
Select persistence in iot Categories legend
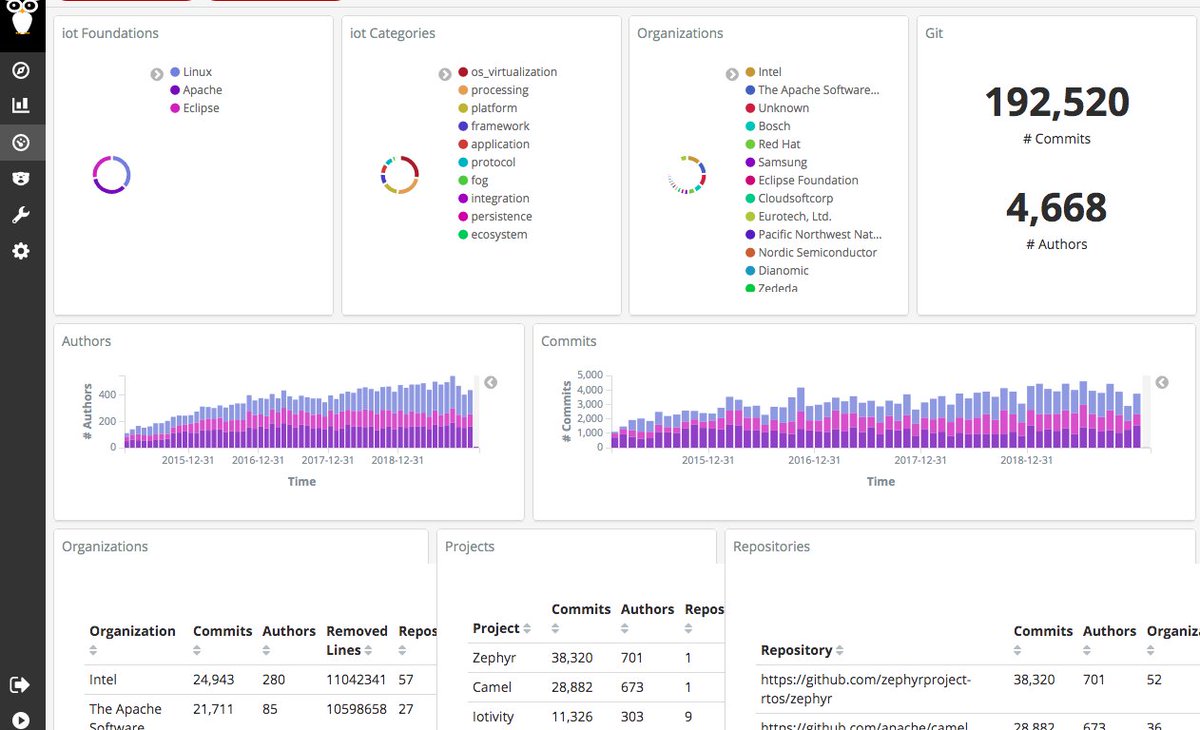click(x=495, y=216)
